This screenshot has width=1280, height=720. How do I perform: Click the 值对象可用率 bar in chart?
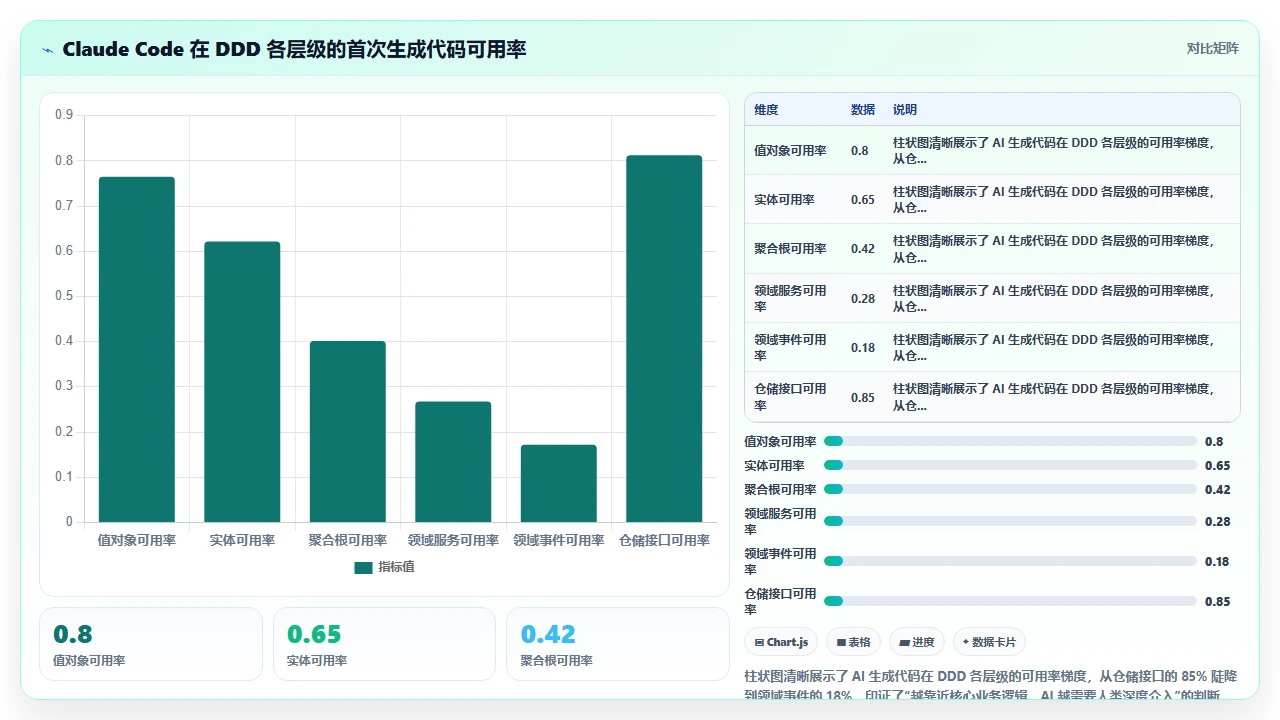tap(137, 349)
